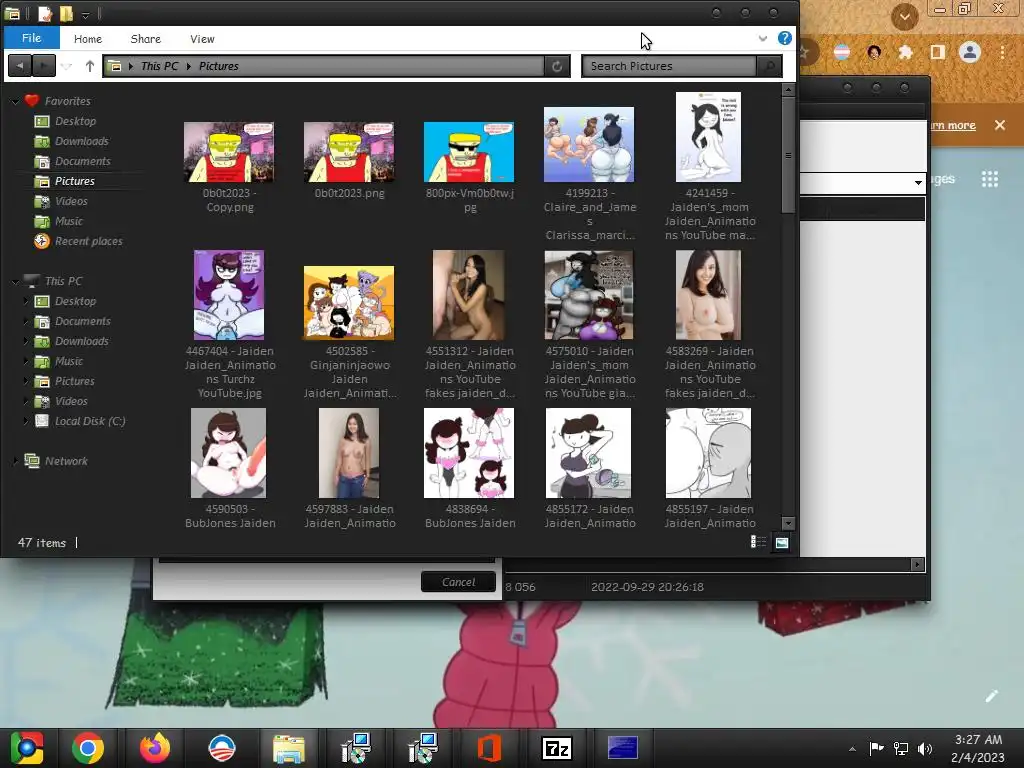1024x768 pixels.
Task: Expand the ribbon with the chevron
Action: pyautogui.click(x=762, y=39)
